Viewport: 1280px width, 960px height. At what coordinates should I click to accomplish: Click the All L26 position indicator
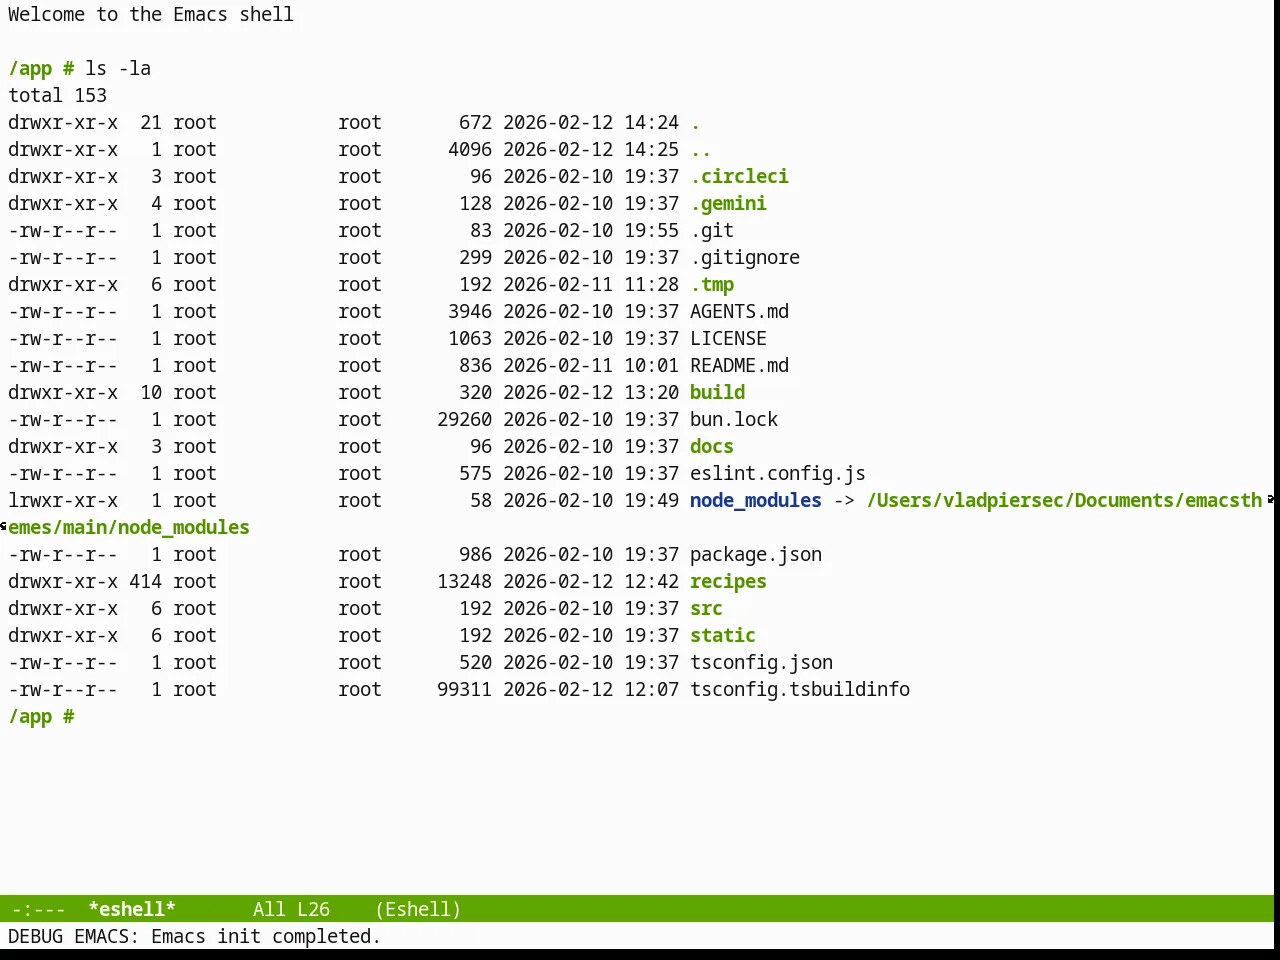point(291,909)
